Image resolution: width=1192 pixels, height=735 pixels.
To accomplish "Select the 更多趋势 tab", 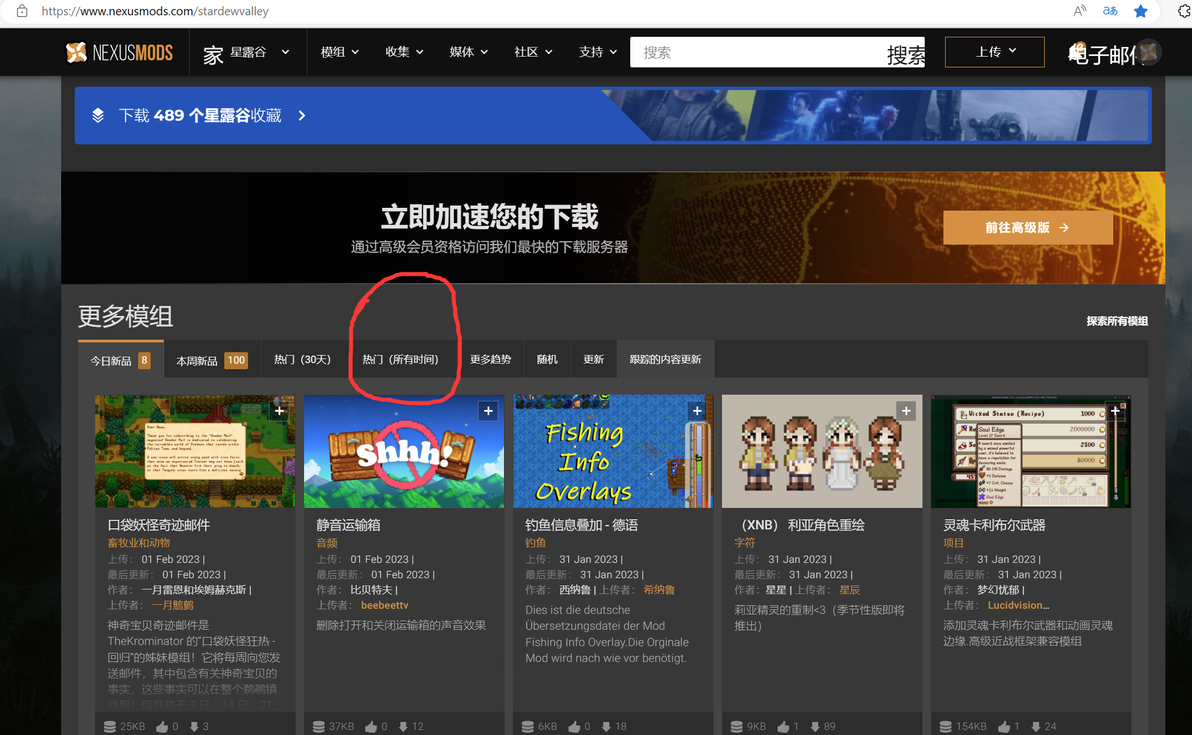I will click(x=490, y=360).
